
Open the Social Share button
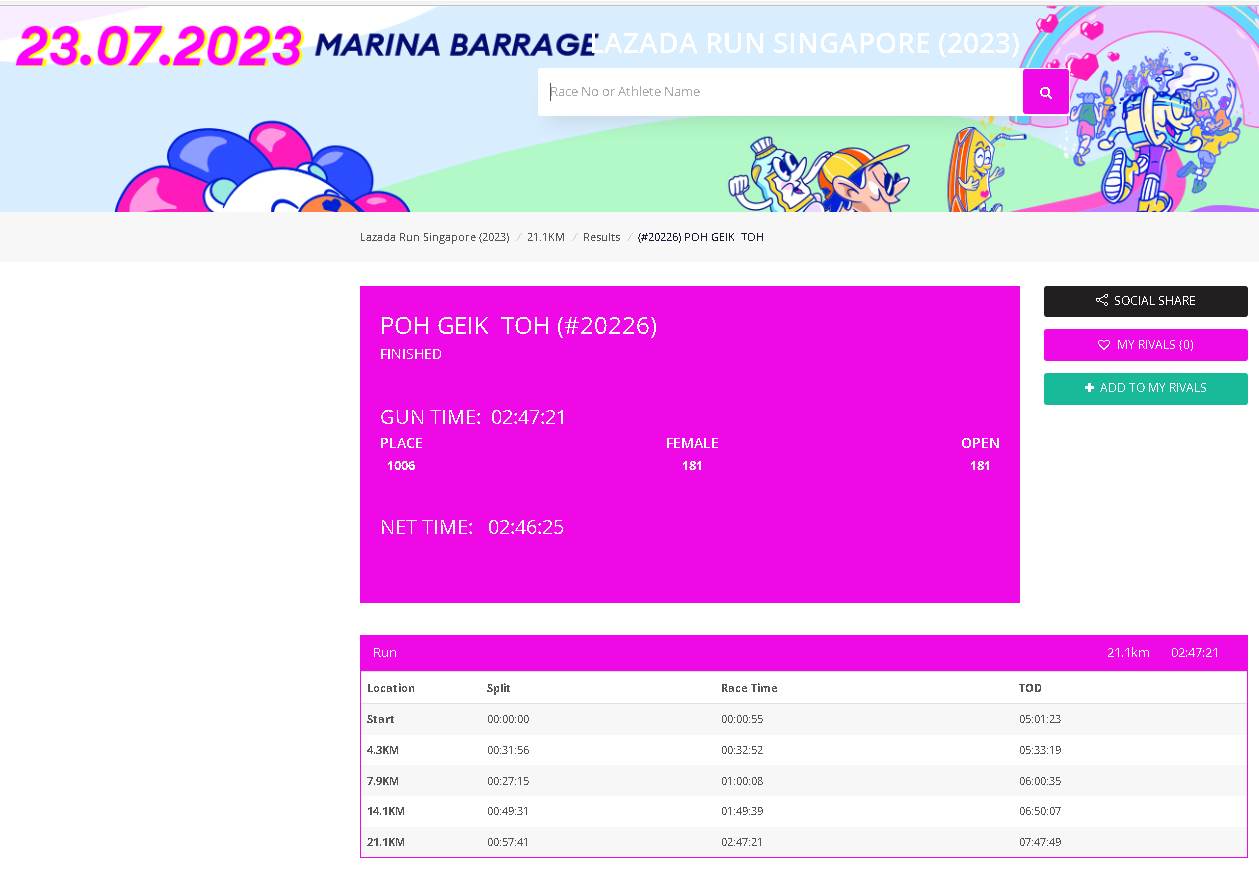[1146, 301]
